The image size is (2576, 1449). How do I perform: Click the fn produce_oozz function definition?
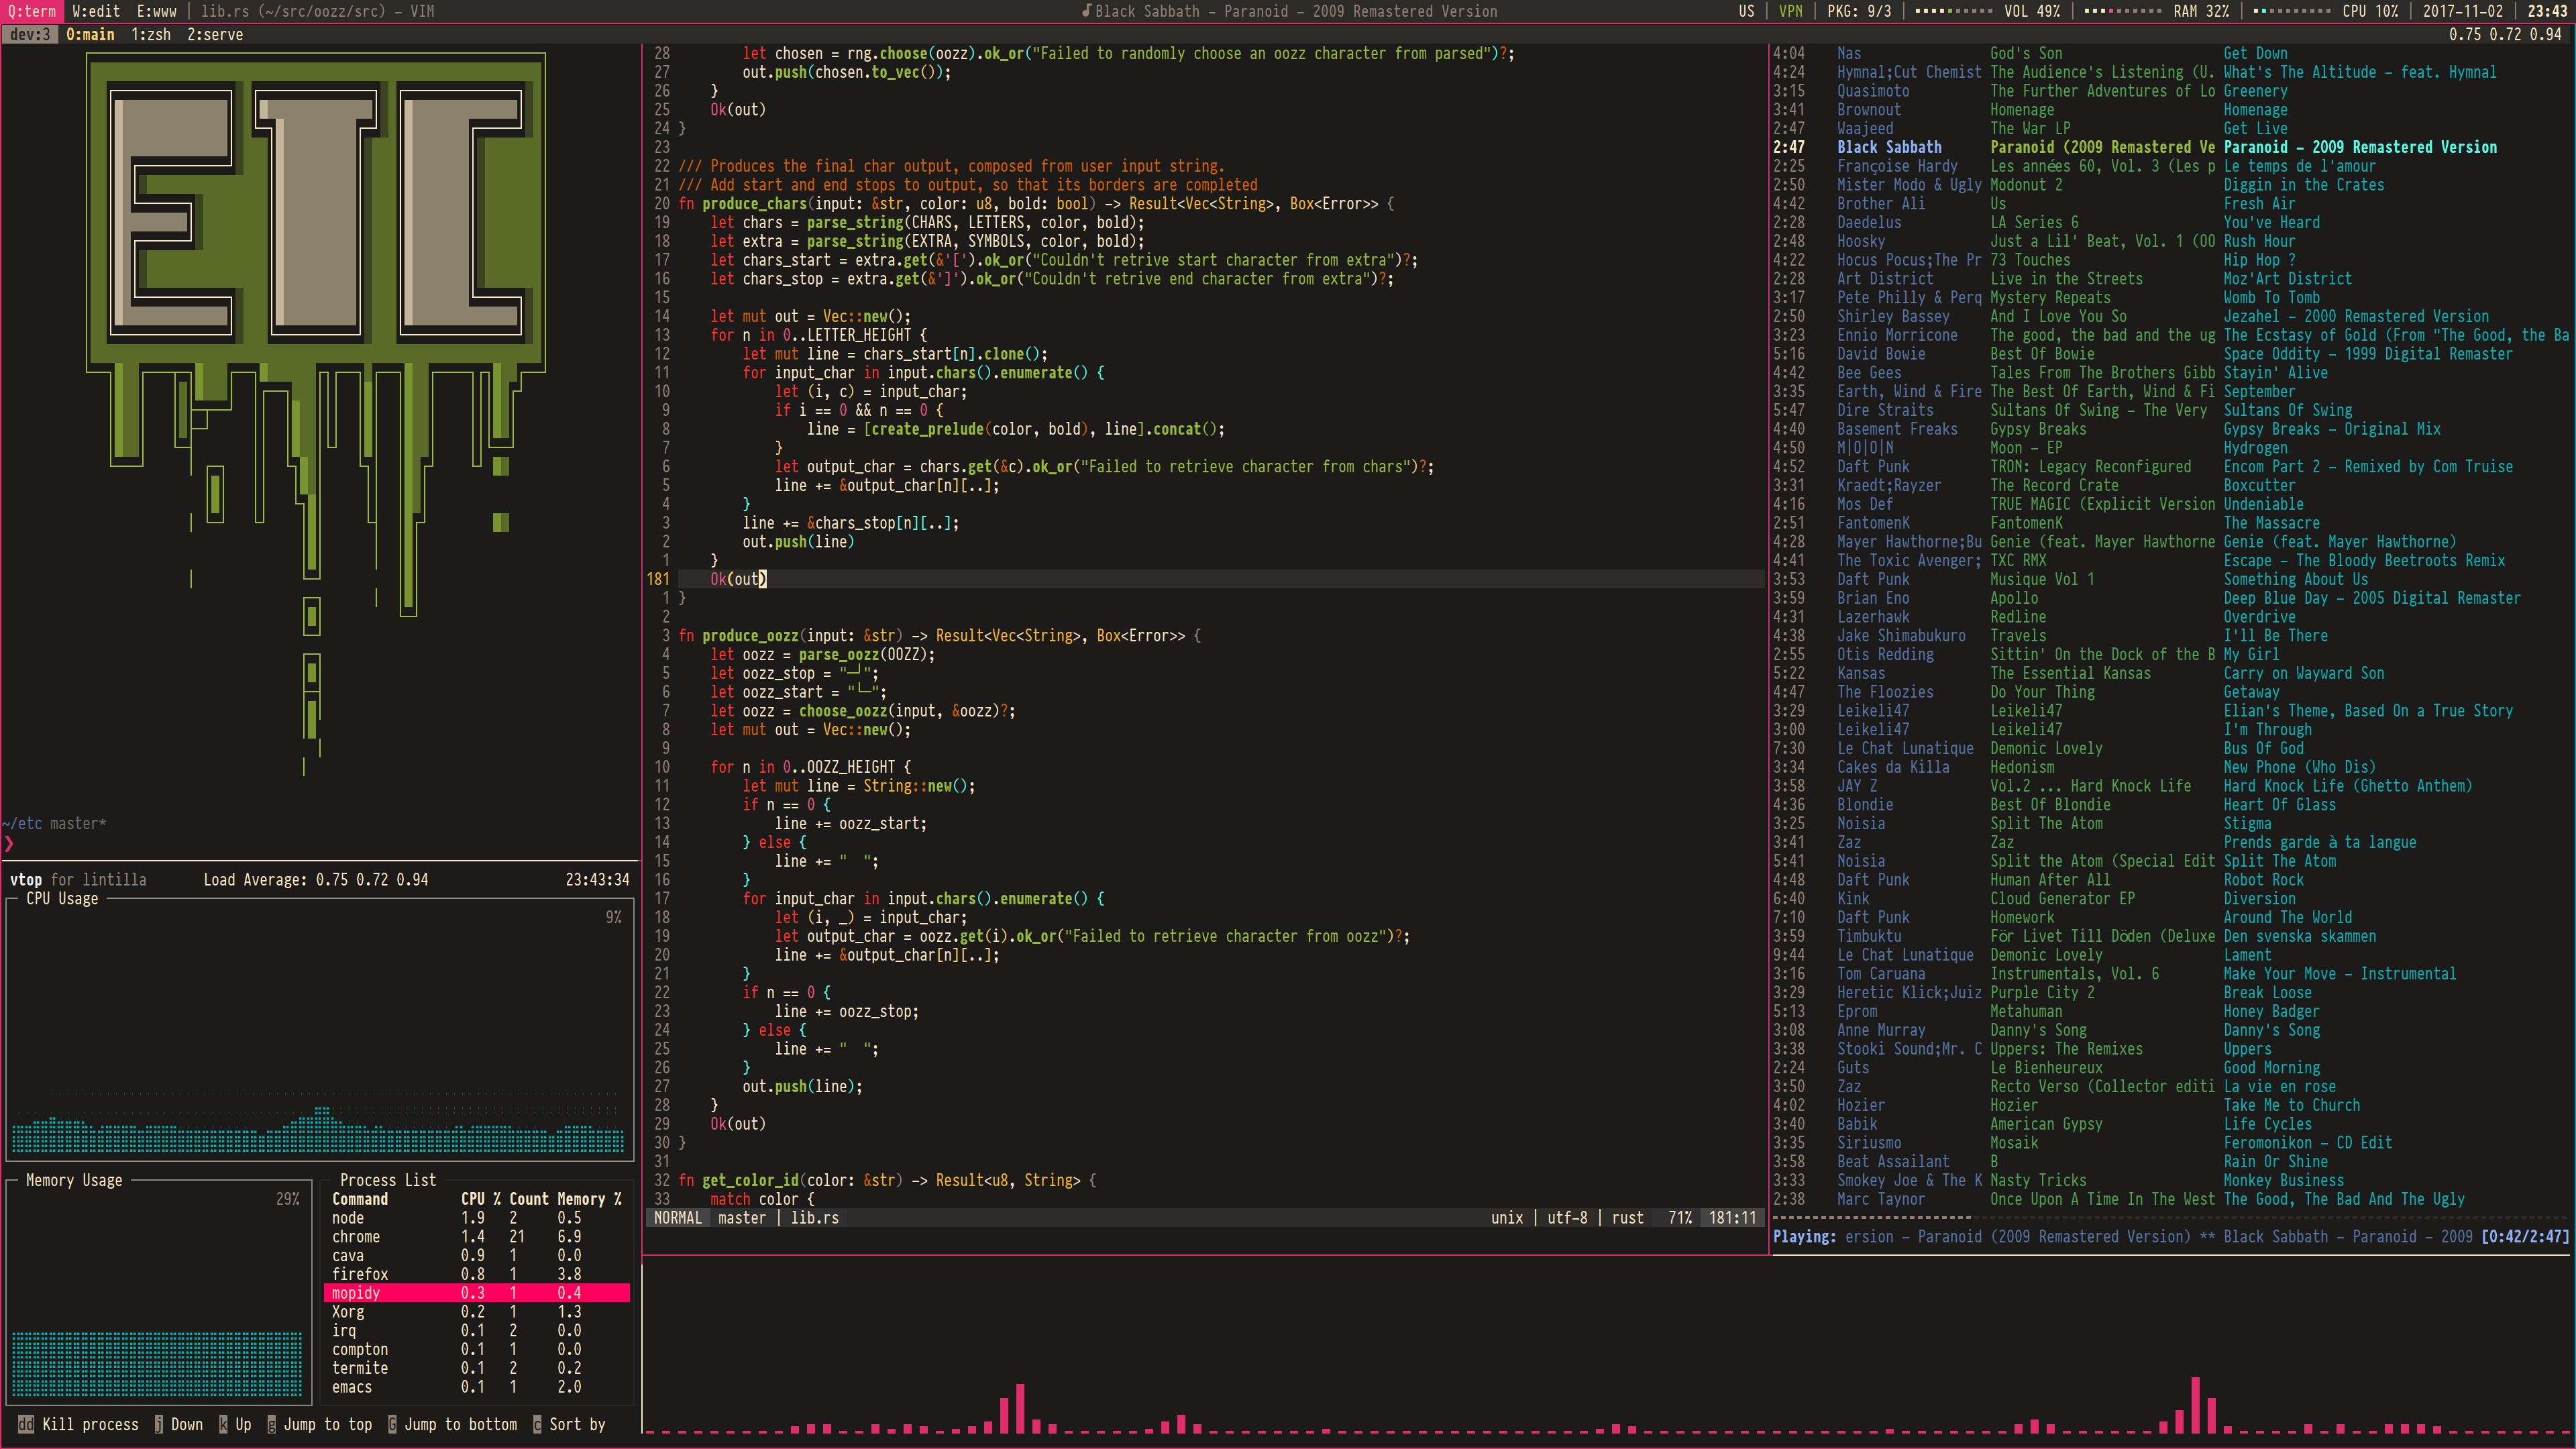coord(940,635)
